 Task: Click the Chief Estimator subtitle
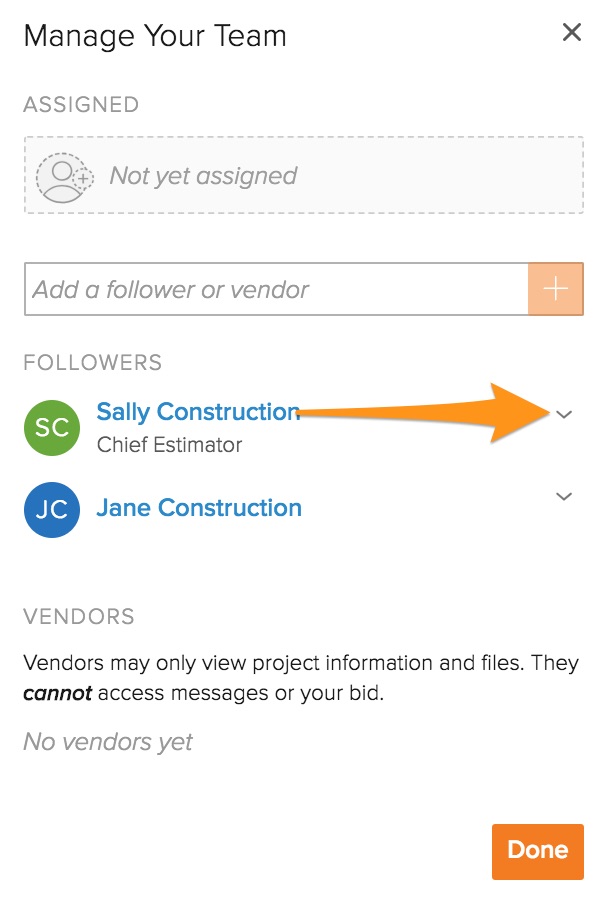coord(169,444)
